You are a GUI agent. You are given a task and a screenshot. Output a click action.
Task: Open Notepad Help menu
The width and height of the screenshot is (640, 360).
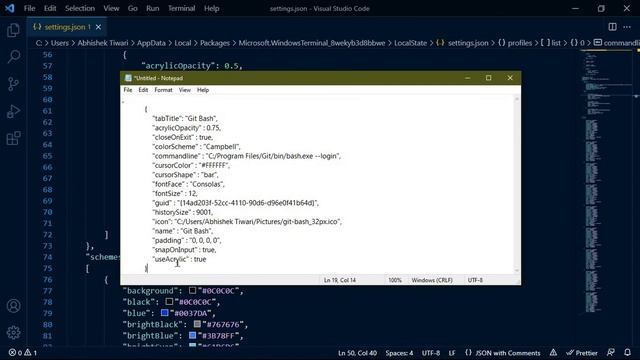[203, 90]
